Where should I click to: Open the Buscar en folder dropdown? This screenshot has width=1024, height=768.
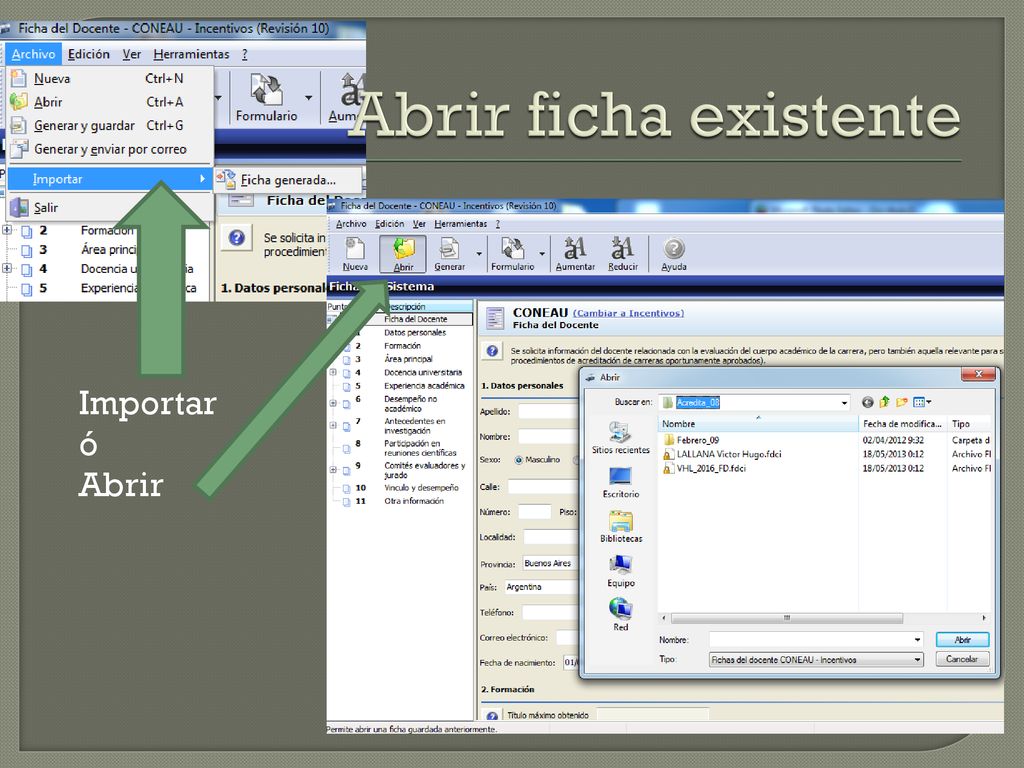pyautogui.click(x=844, y=403)
